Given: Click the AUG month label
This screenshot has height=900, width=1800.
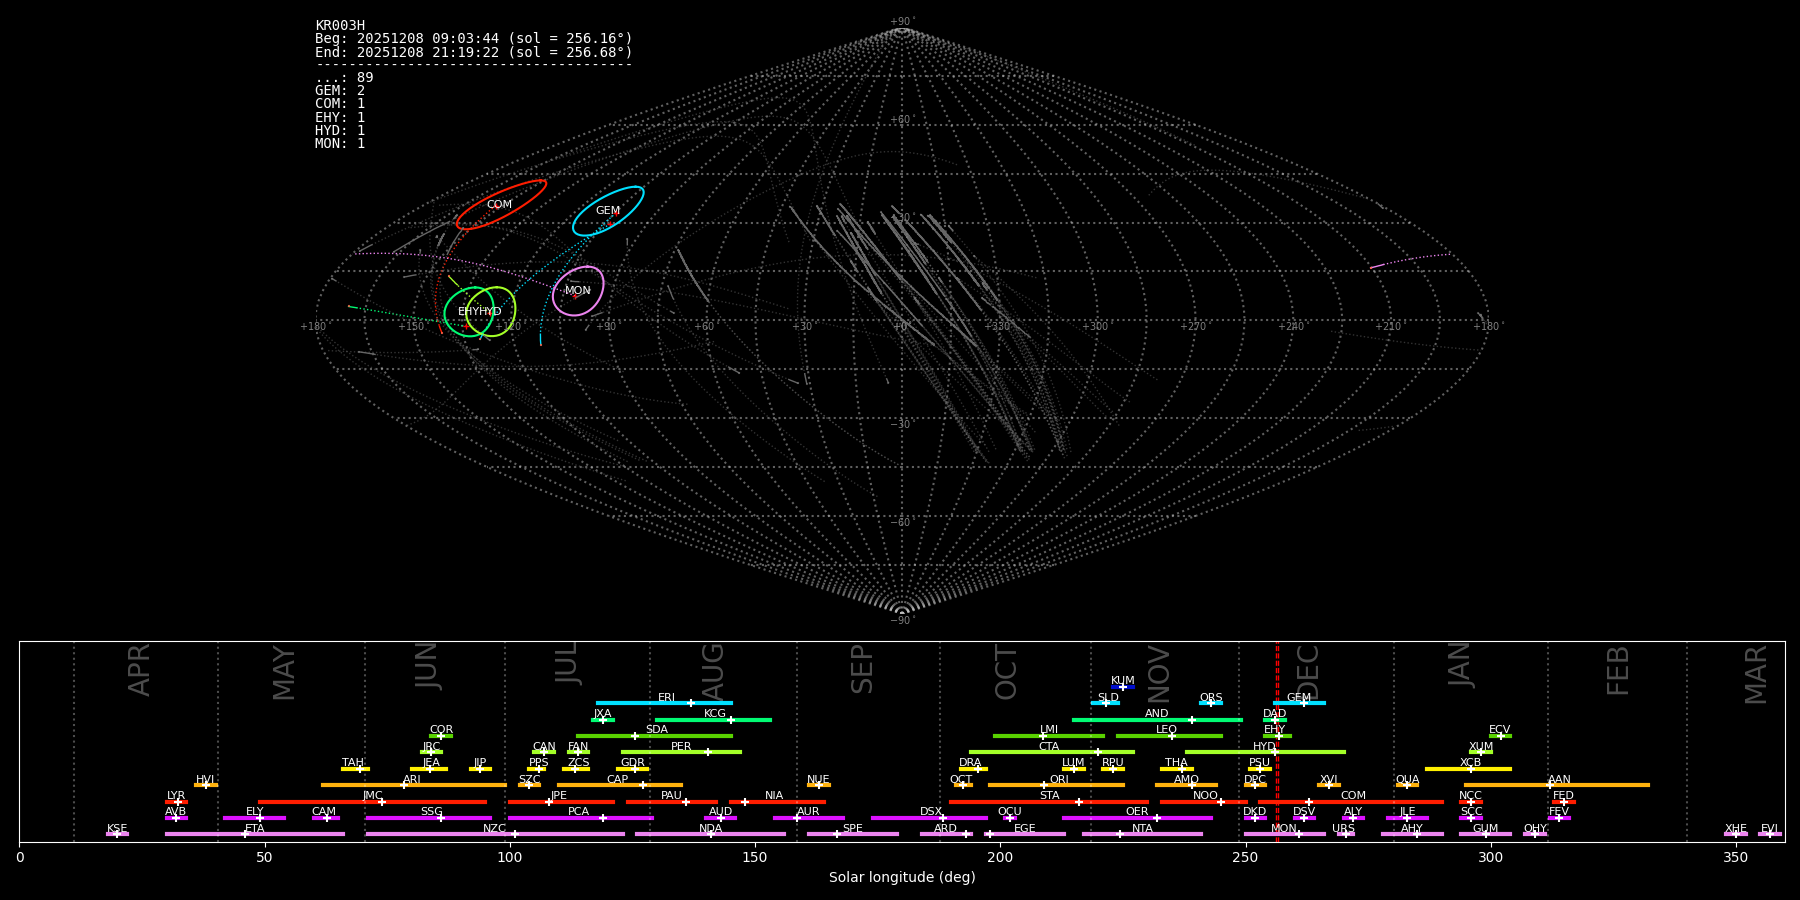Looking at the screenshot, I should coord(713,672).
